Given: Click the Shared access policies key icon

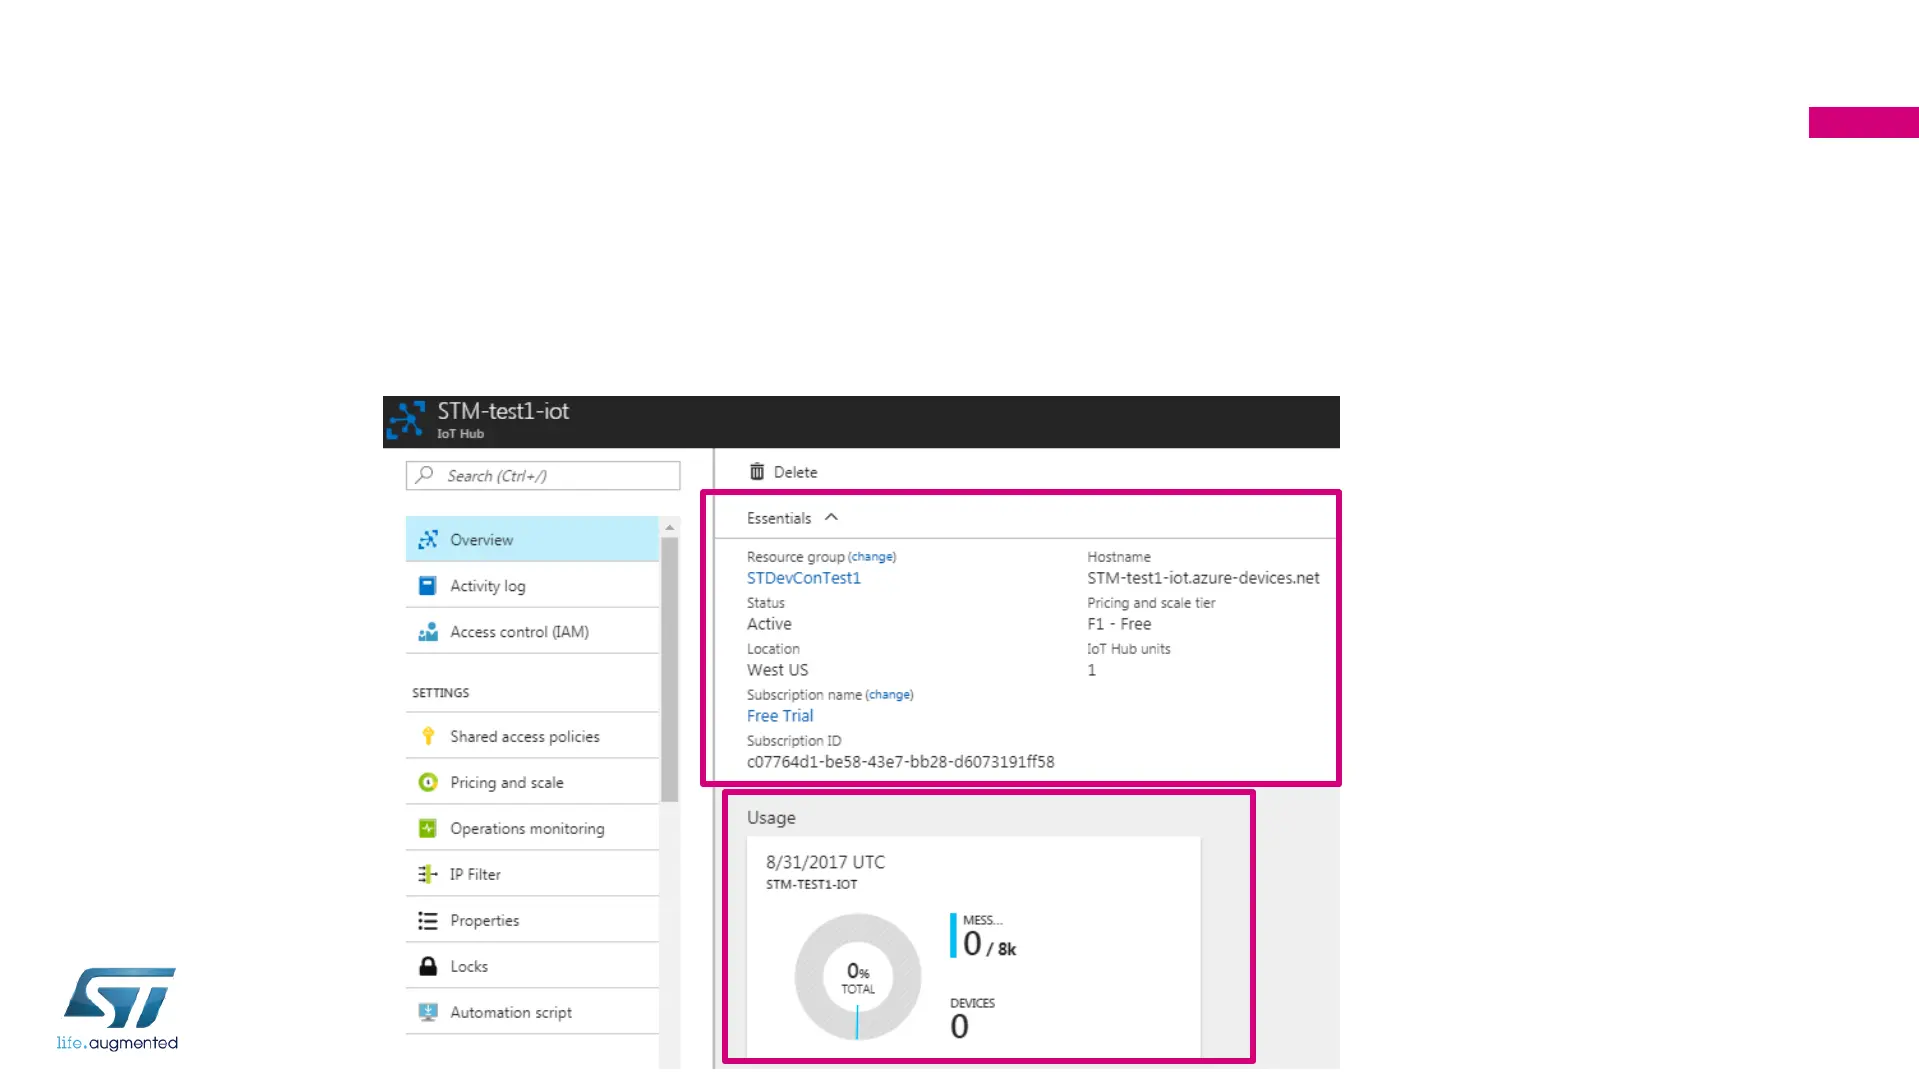Looking at the screenshot, I should [428, 736].
